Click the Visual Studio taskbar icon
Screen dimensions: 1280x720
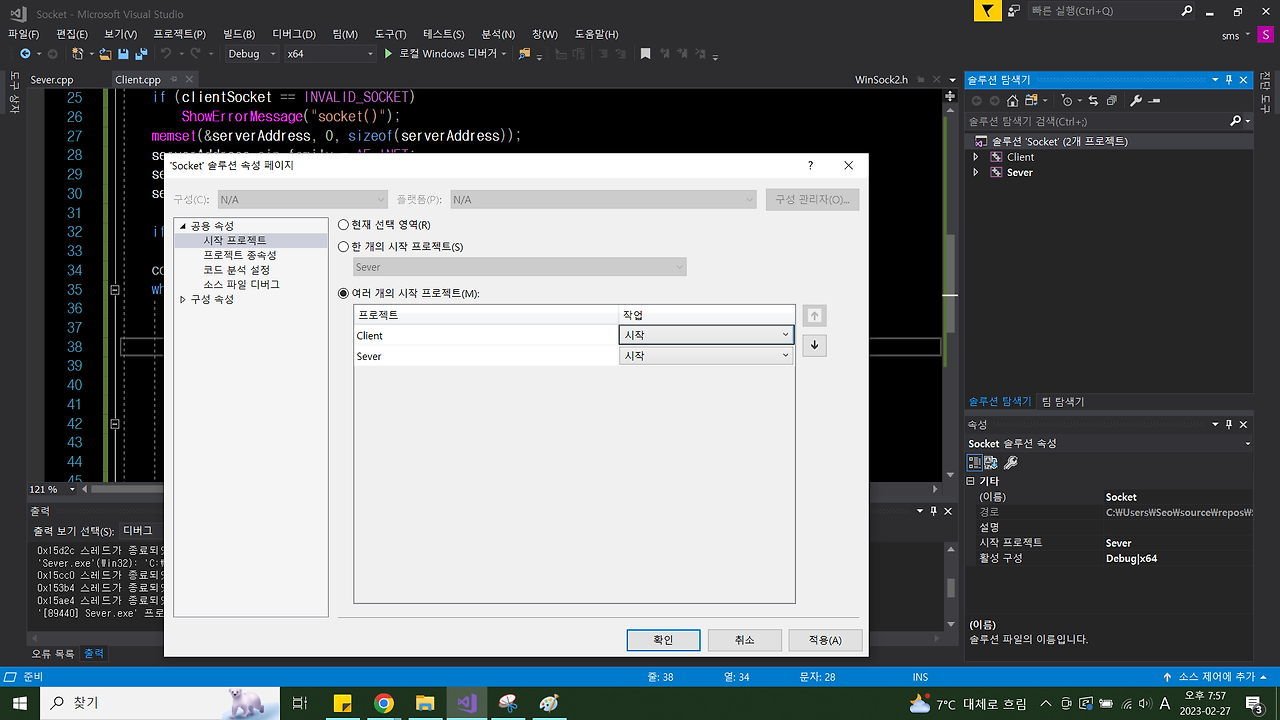466,703
